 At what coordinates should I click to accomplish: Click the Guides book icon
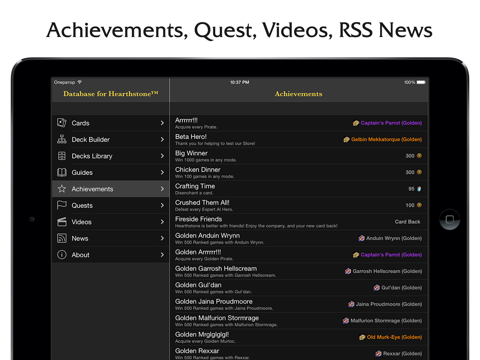coord(62,172)
